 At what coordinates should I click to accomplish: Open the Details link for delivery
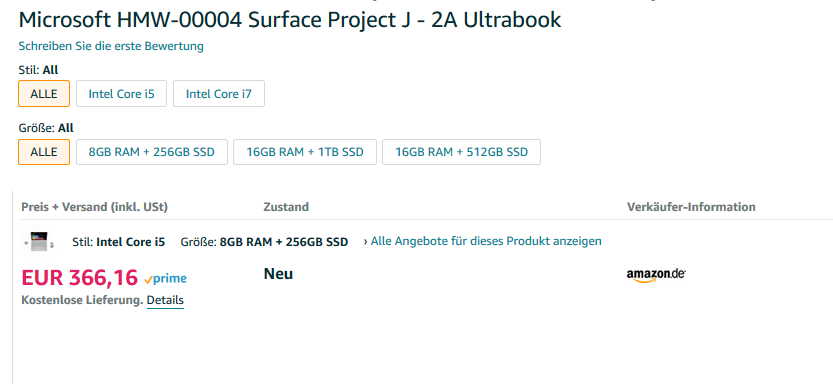165,300
